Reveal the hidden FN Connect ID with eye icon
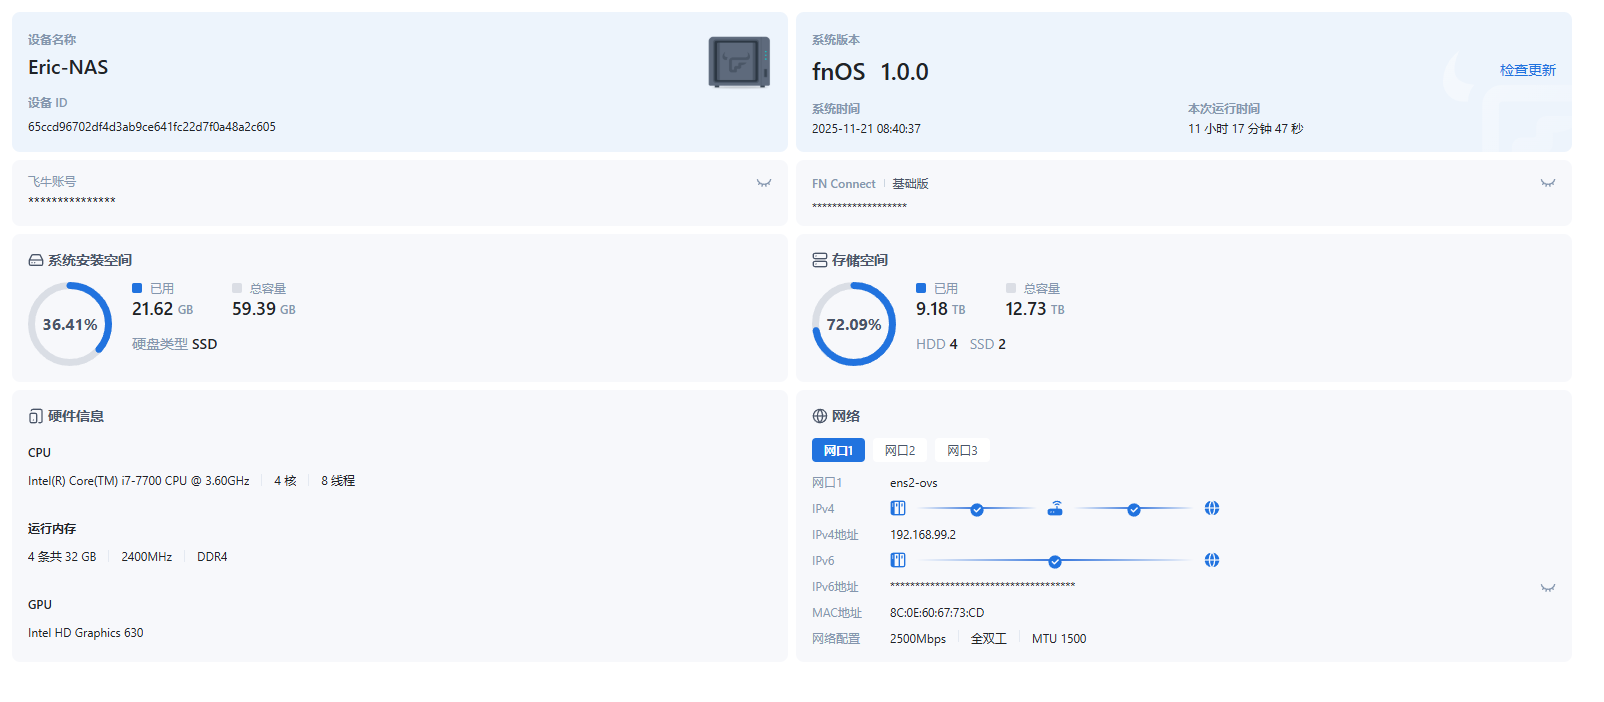 point(1548,183)
